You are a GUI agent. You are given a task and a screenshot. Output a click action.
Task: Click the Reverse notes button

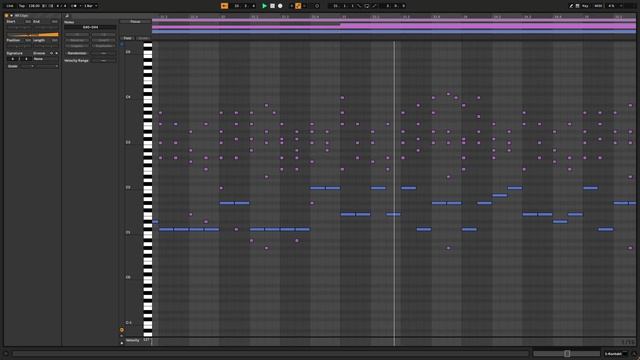[x=77, y=40]
